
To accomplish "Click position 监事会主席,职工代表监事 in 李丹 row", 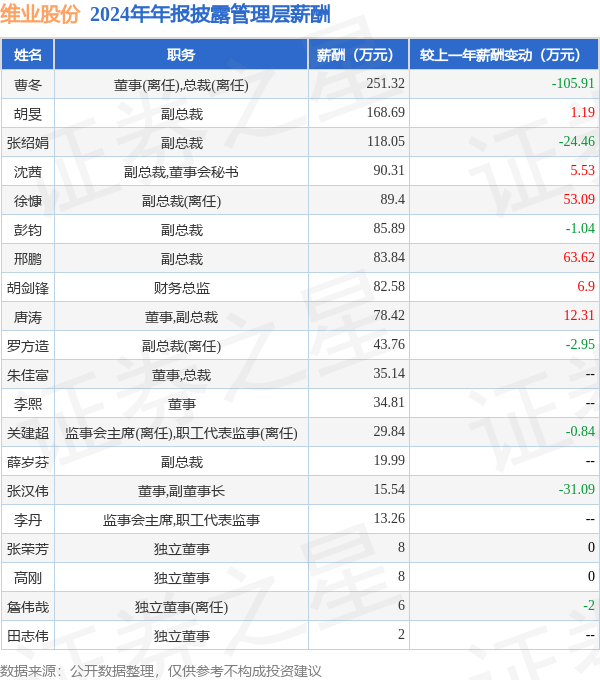I will point(181,520).
